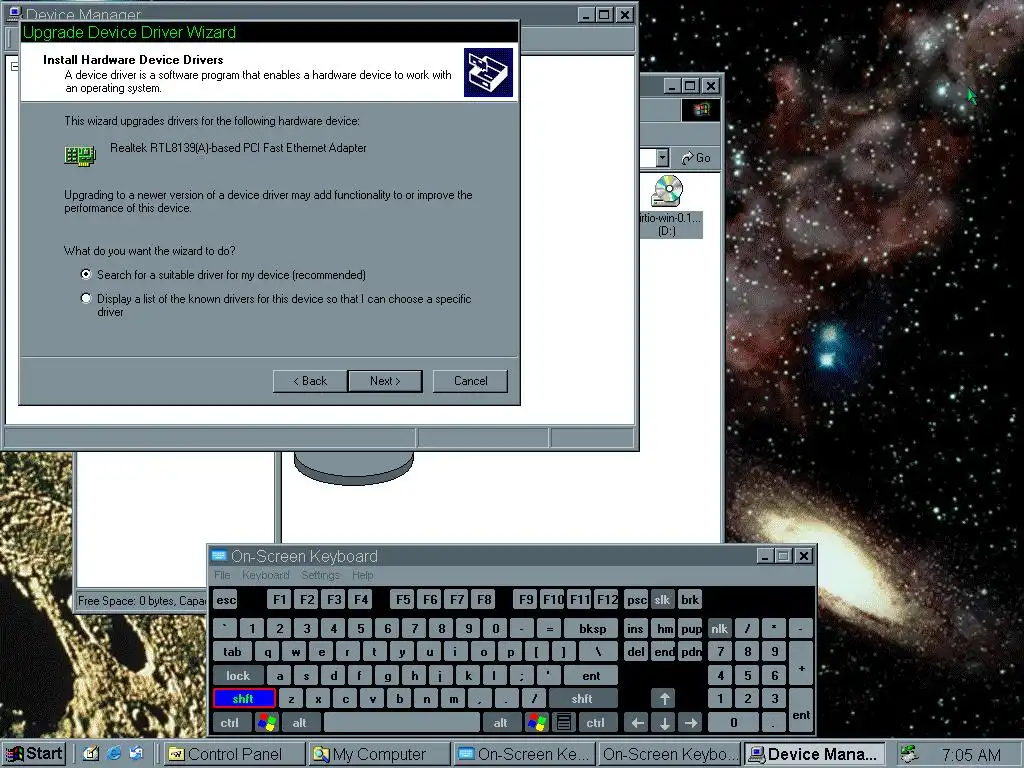This screenshot has width=1024, height=768.
Task: Close the On-Screen Keyboard window
Action: click(804, 556)
